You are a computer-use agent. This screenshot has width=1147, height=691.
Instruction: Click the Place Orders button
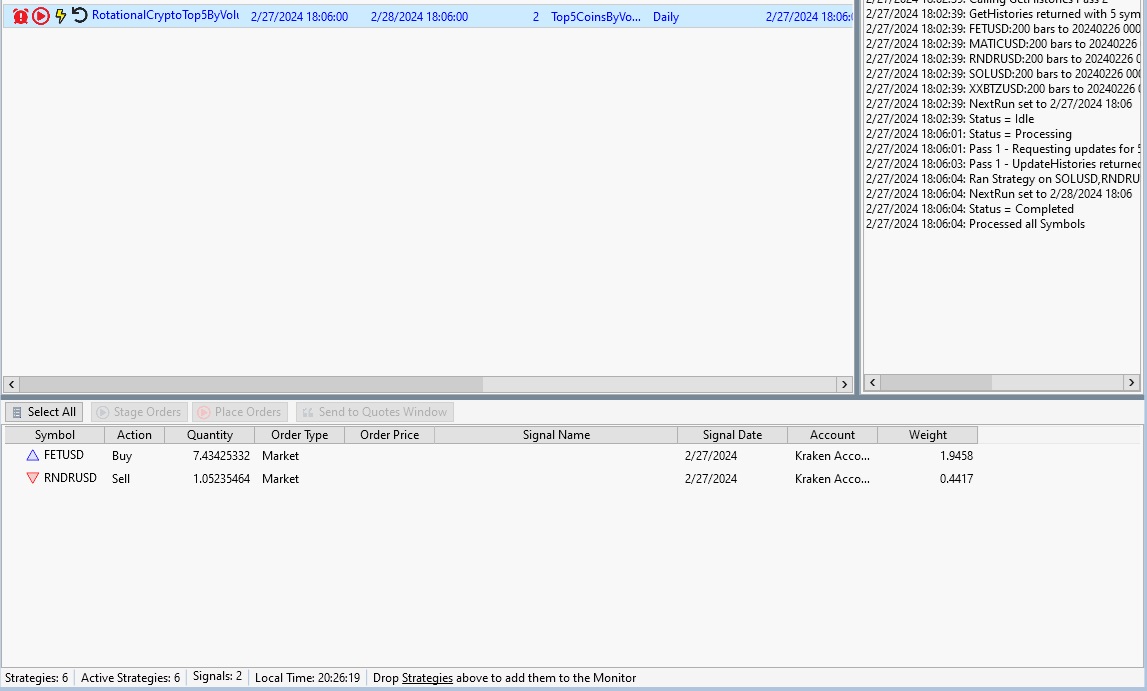[240, 412]
